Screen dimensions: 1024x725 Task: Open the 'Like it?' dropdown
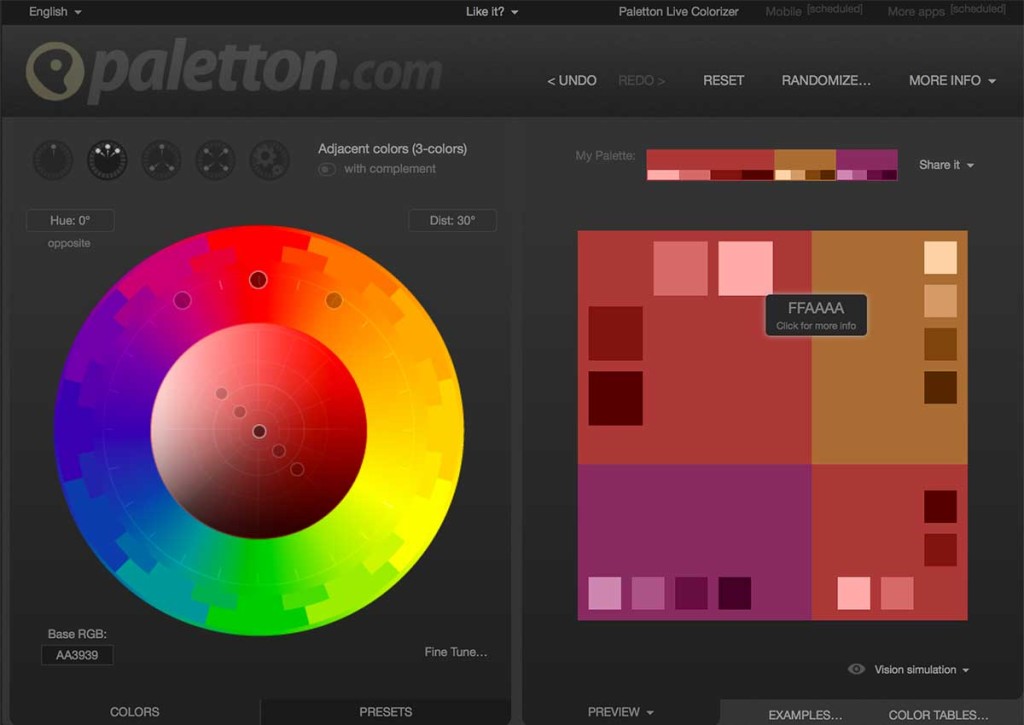point(492,12)
